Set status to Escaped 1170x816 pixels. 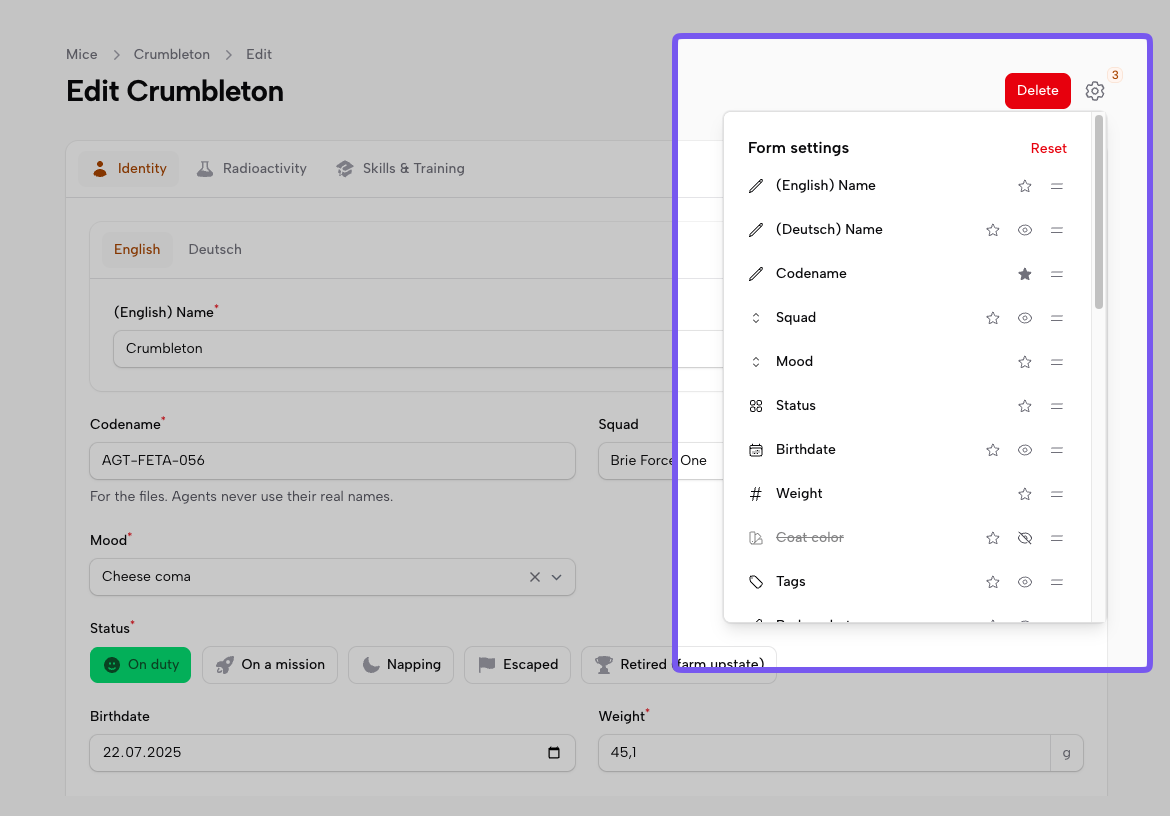(x=517, y=665)
